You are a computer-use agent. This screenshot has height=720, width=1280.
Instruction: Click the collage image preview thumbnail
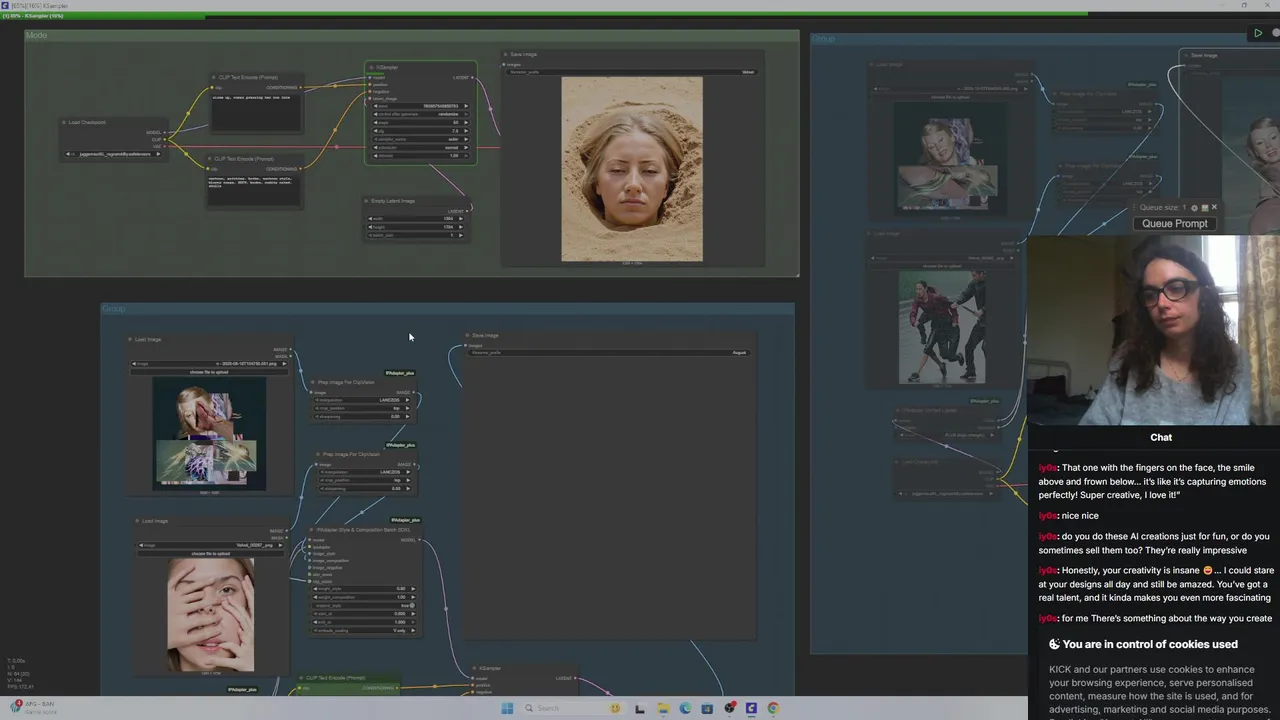209,433
